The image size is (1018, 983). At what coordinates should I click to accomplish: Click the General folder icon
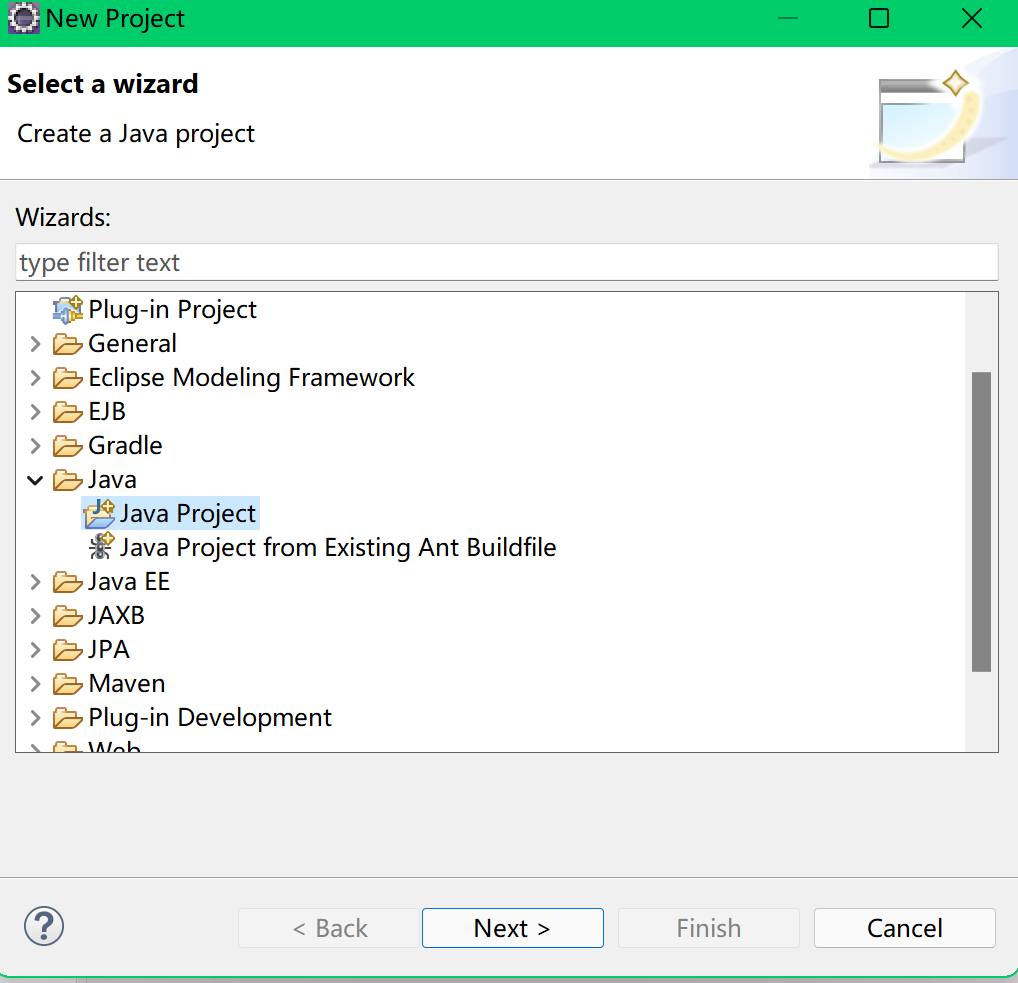(x=68, y=344)
